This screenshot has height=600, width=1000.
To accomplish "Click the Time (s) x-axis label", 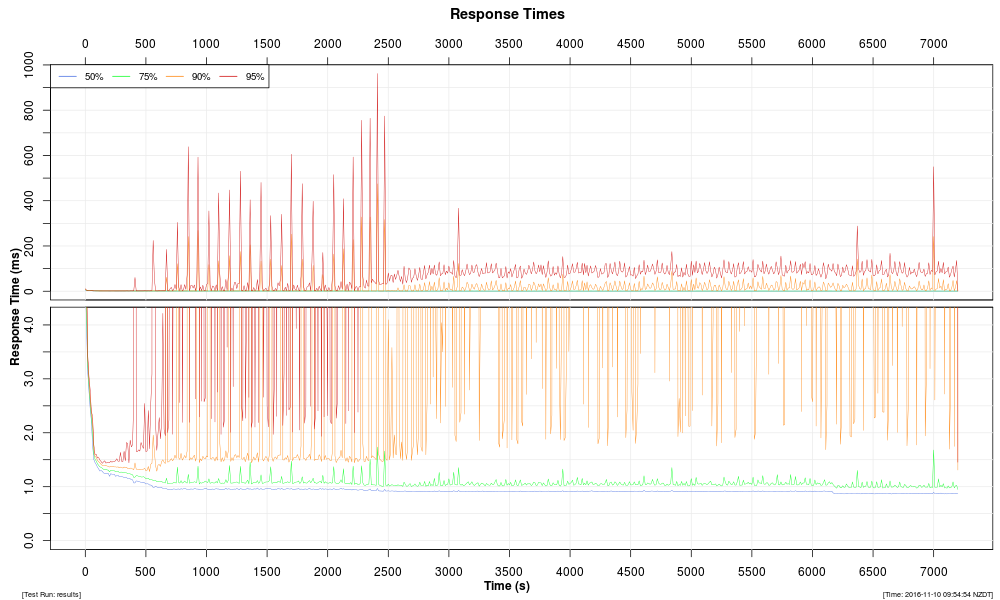I will coord(507,586).
